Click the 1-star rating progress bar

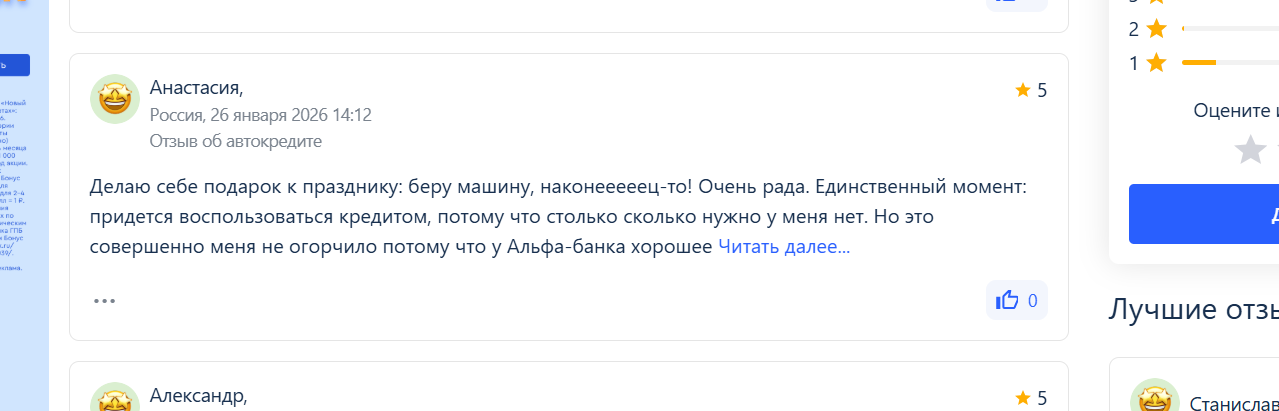tap(1230, 63)
